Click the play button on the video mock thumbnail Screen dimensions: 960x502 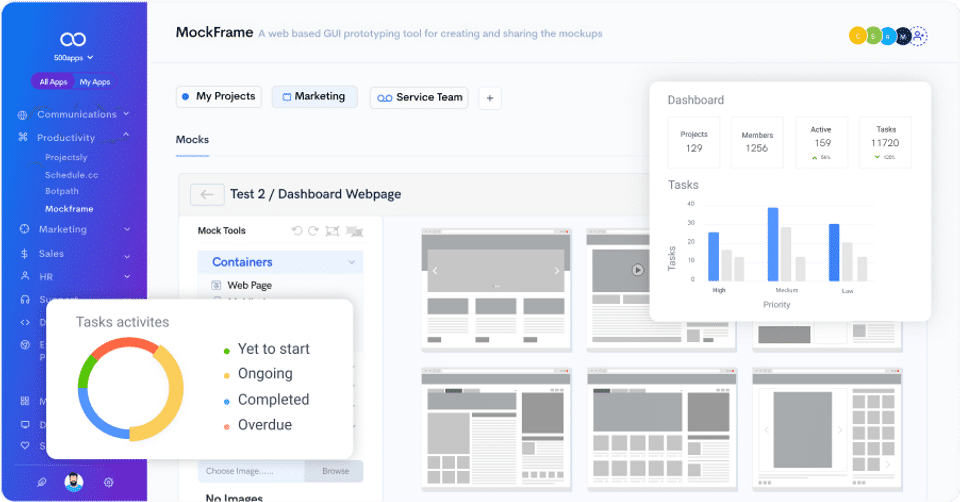[x=638, y=270]
